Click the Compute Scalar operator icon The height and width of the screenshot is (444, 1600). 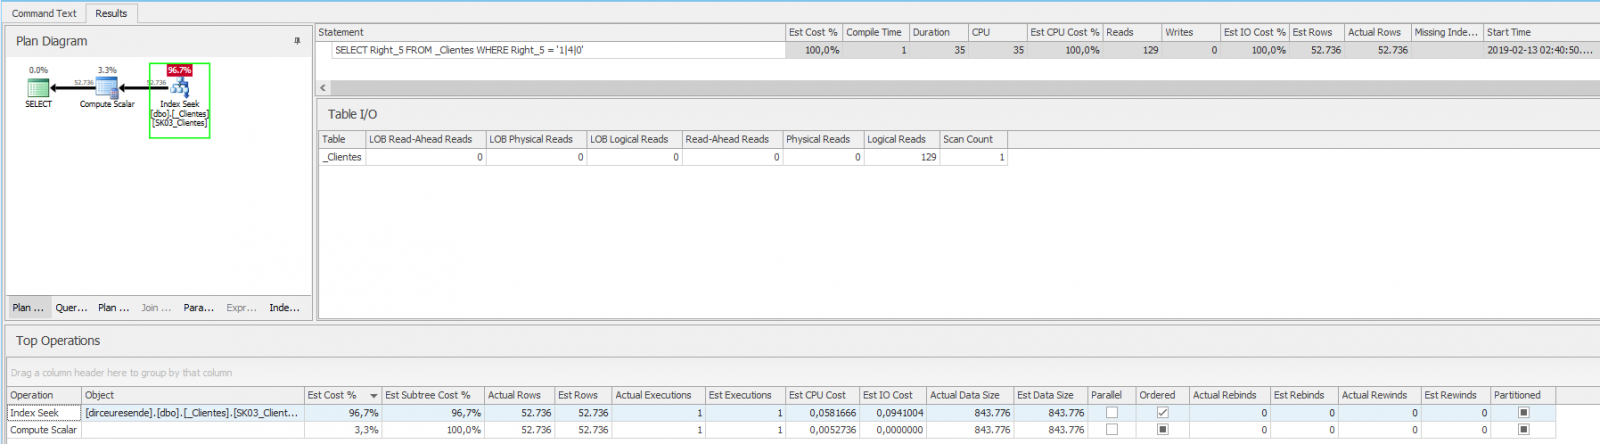107,88
